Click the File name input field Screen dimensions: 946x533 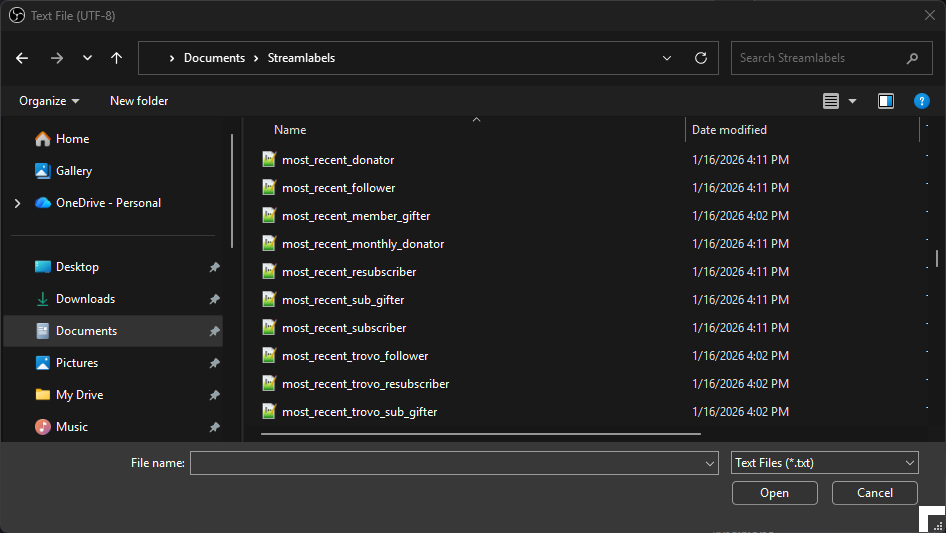pyautogui.click(x=446, y=463)
